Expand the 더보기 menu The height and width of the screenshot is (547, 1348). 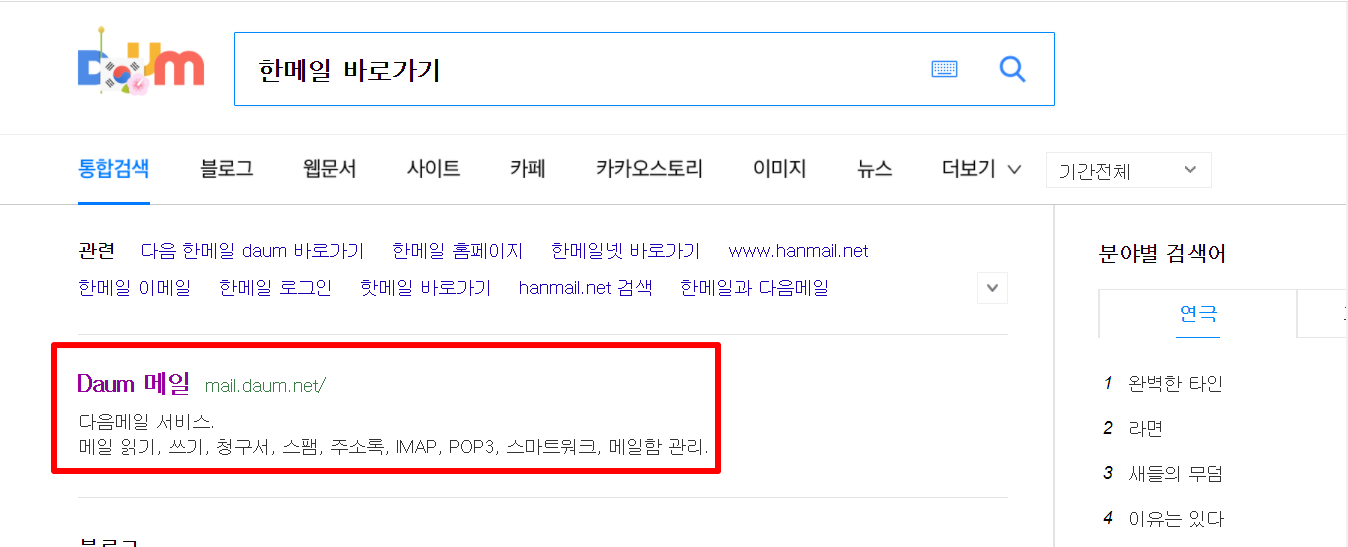(981, 169)
